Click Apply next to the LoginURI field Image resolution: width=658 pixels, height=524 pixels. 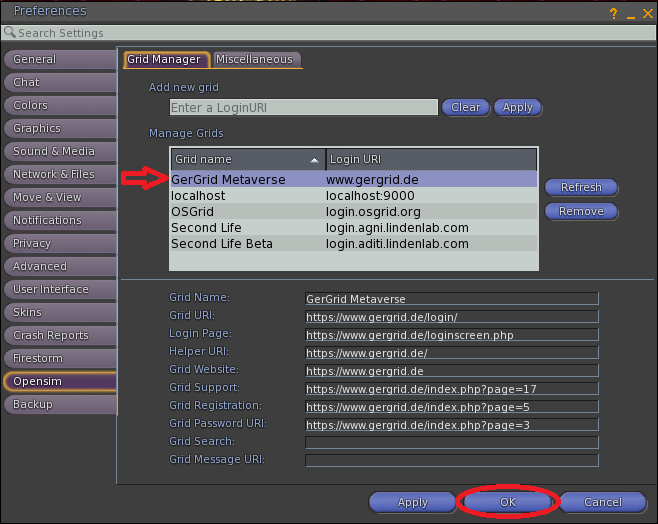click(x=518, y=107)
